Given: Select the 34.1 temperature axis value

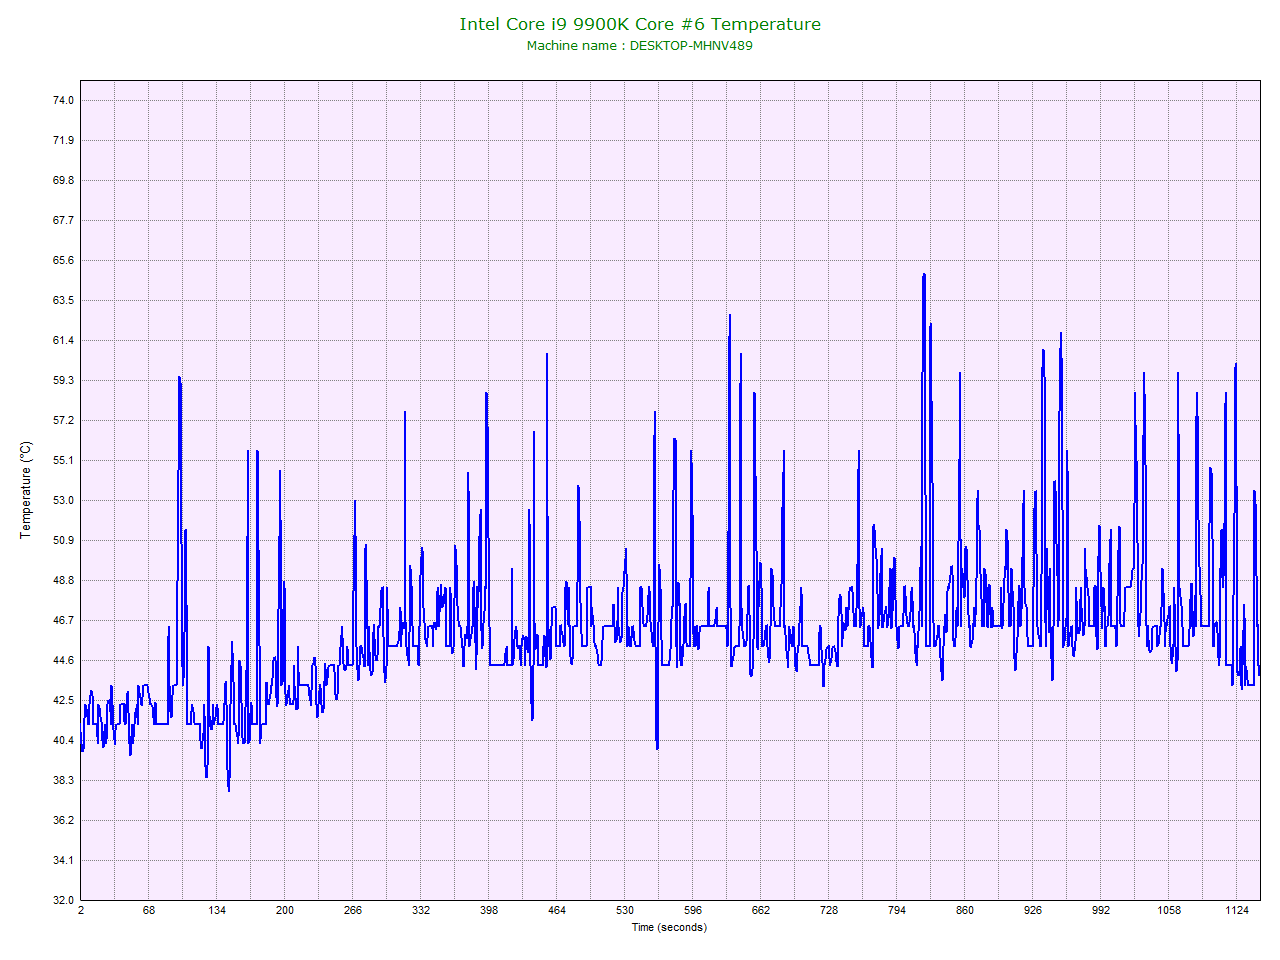Looking at the screenshot, I should (x=63, y=860).
